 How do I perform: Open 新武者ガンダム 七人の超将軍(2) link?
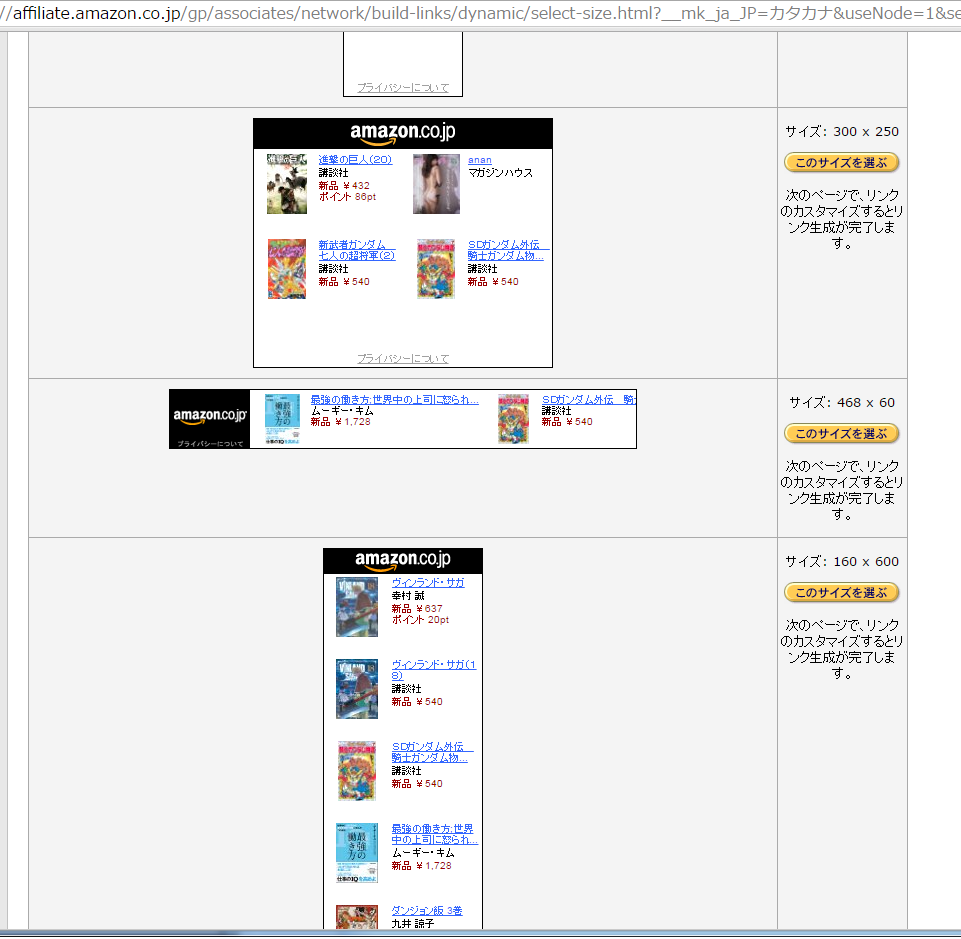(357, 250)
